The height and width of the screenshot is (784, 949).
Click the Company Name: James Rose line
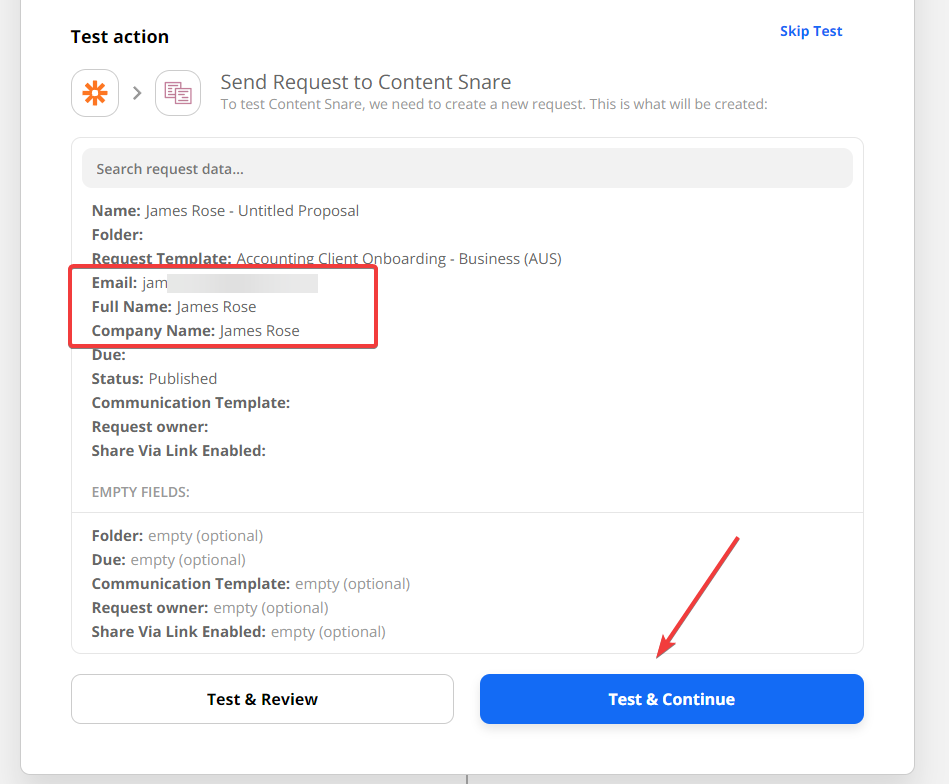(x=195, y=331)
